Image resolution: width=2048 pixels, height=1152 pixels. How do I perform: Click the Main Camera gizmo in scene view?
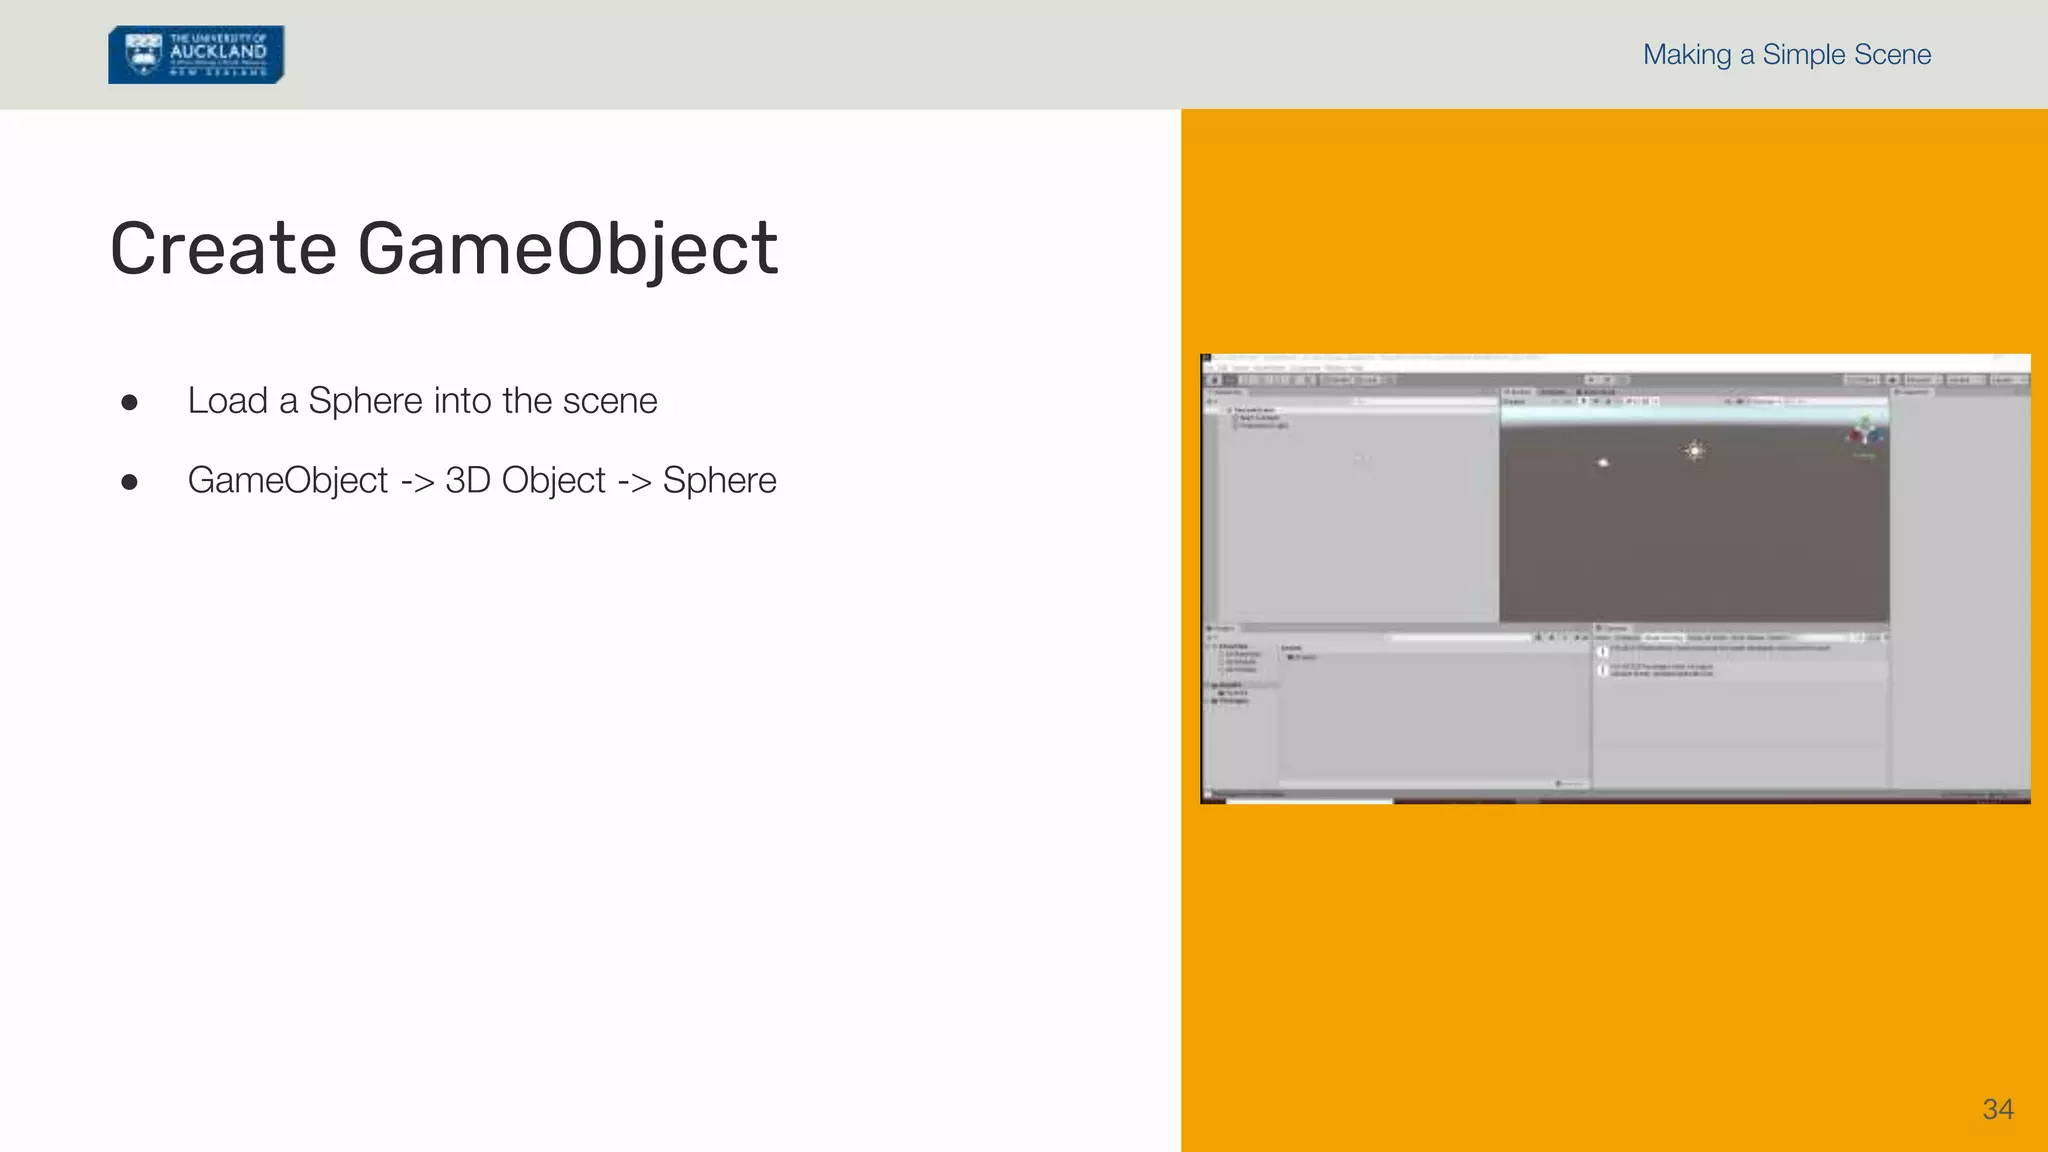point(1603,462)
